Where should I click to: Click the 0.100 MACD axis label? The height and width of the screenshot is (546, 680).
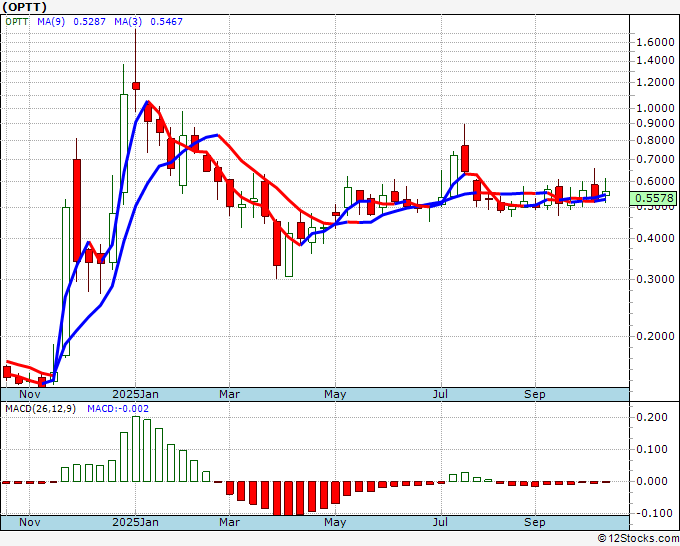[651, 449]
